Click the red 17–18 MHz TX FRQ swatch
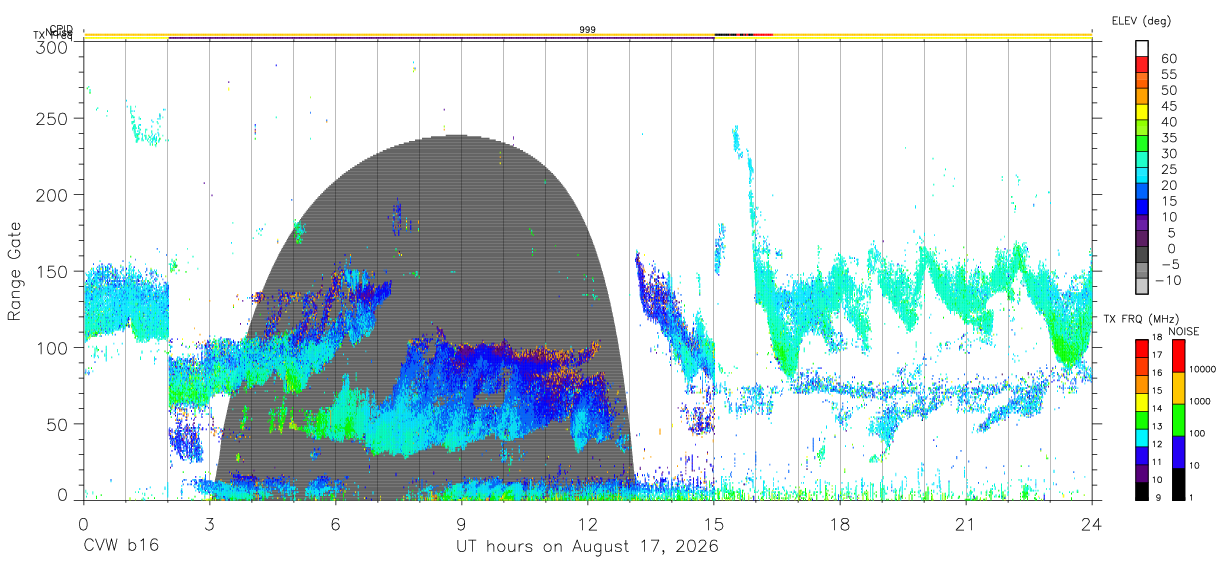This screenshot has height=567, width=1228. pos(1141,348)
